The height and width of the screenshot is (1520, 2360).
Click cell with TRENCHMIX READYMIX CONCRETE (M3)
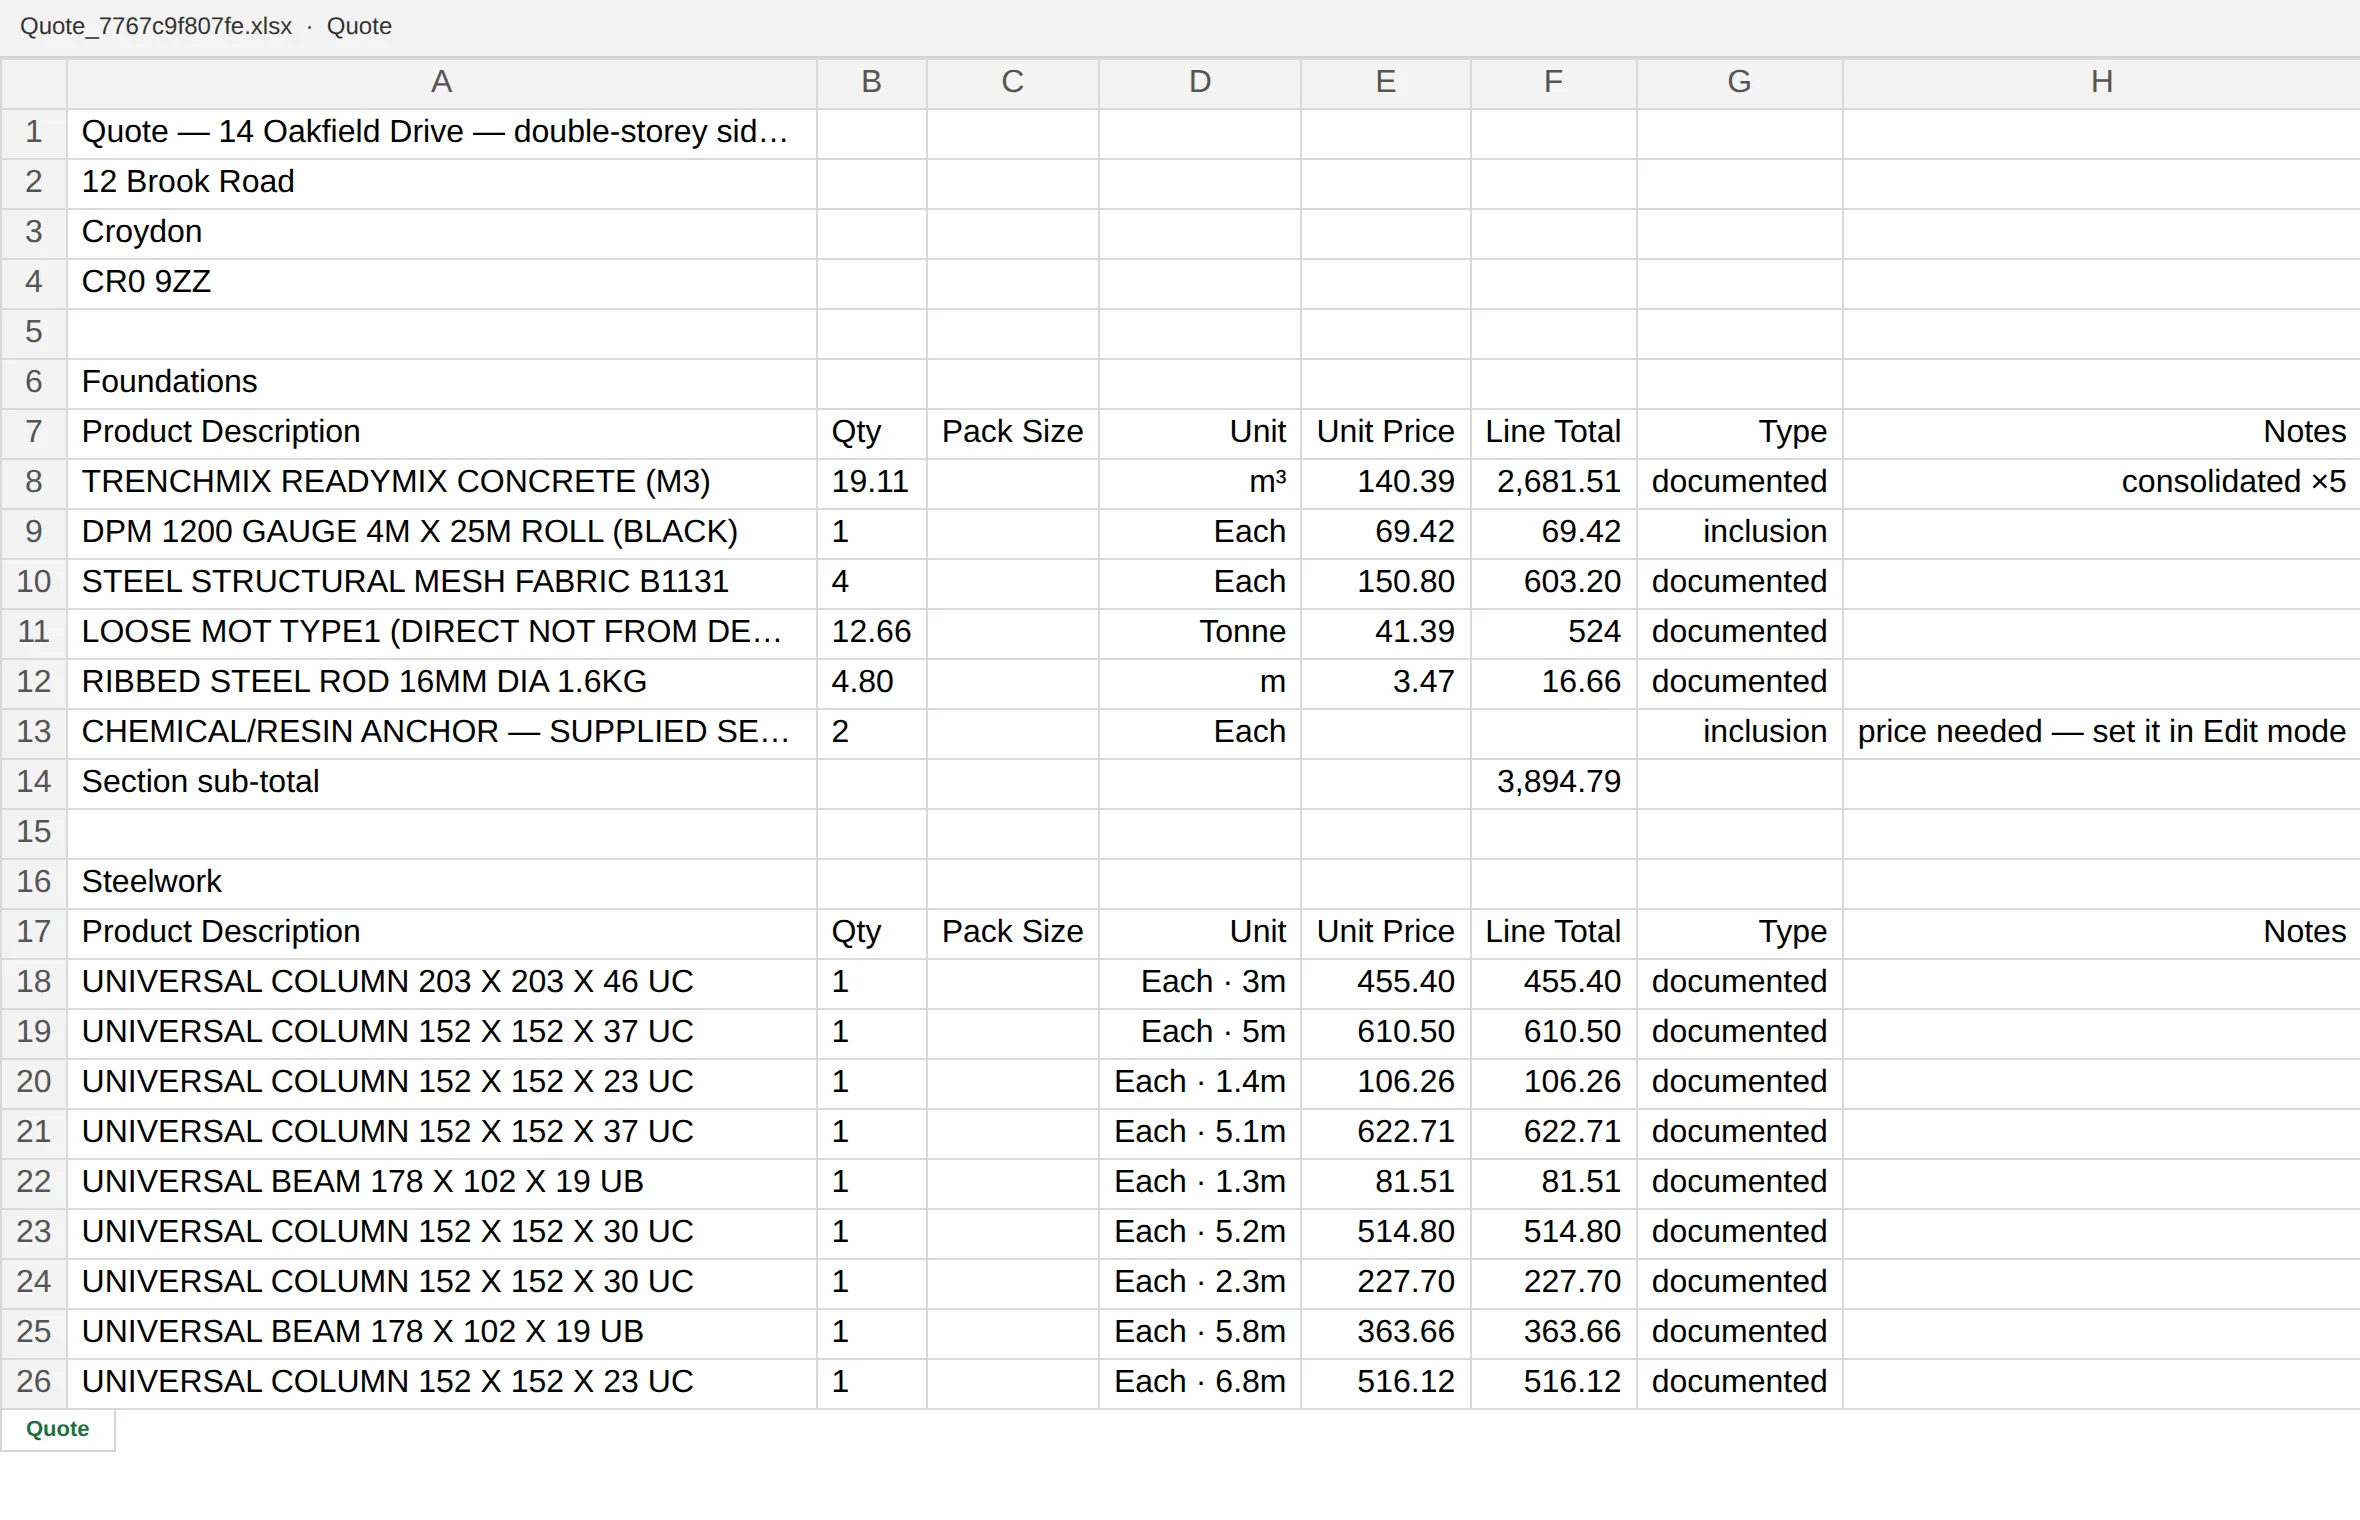(x=441, y=482)
